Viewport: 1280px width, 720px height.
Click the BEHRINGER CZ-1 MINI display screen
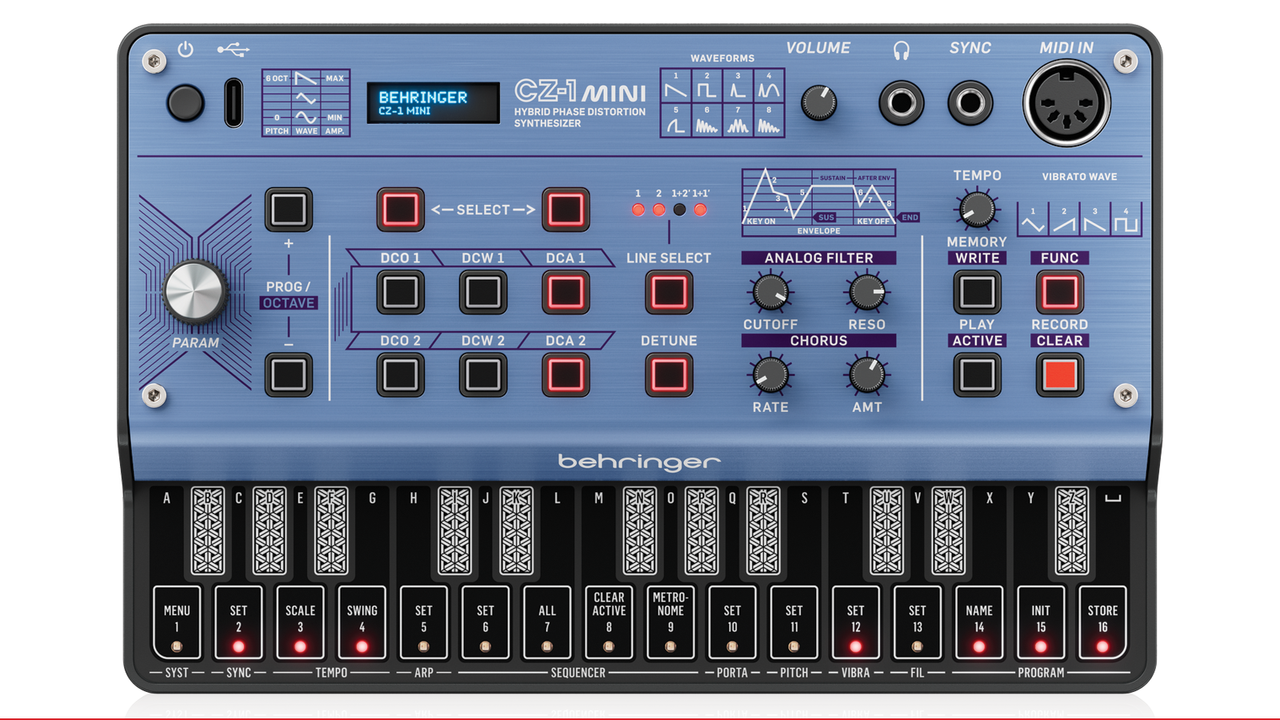pos(432,104)
